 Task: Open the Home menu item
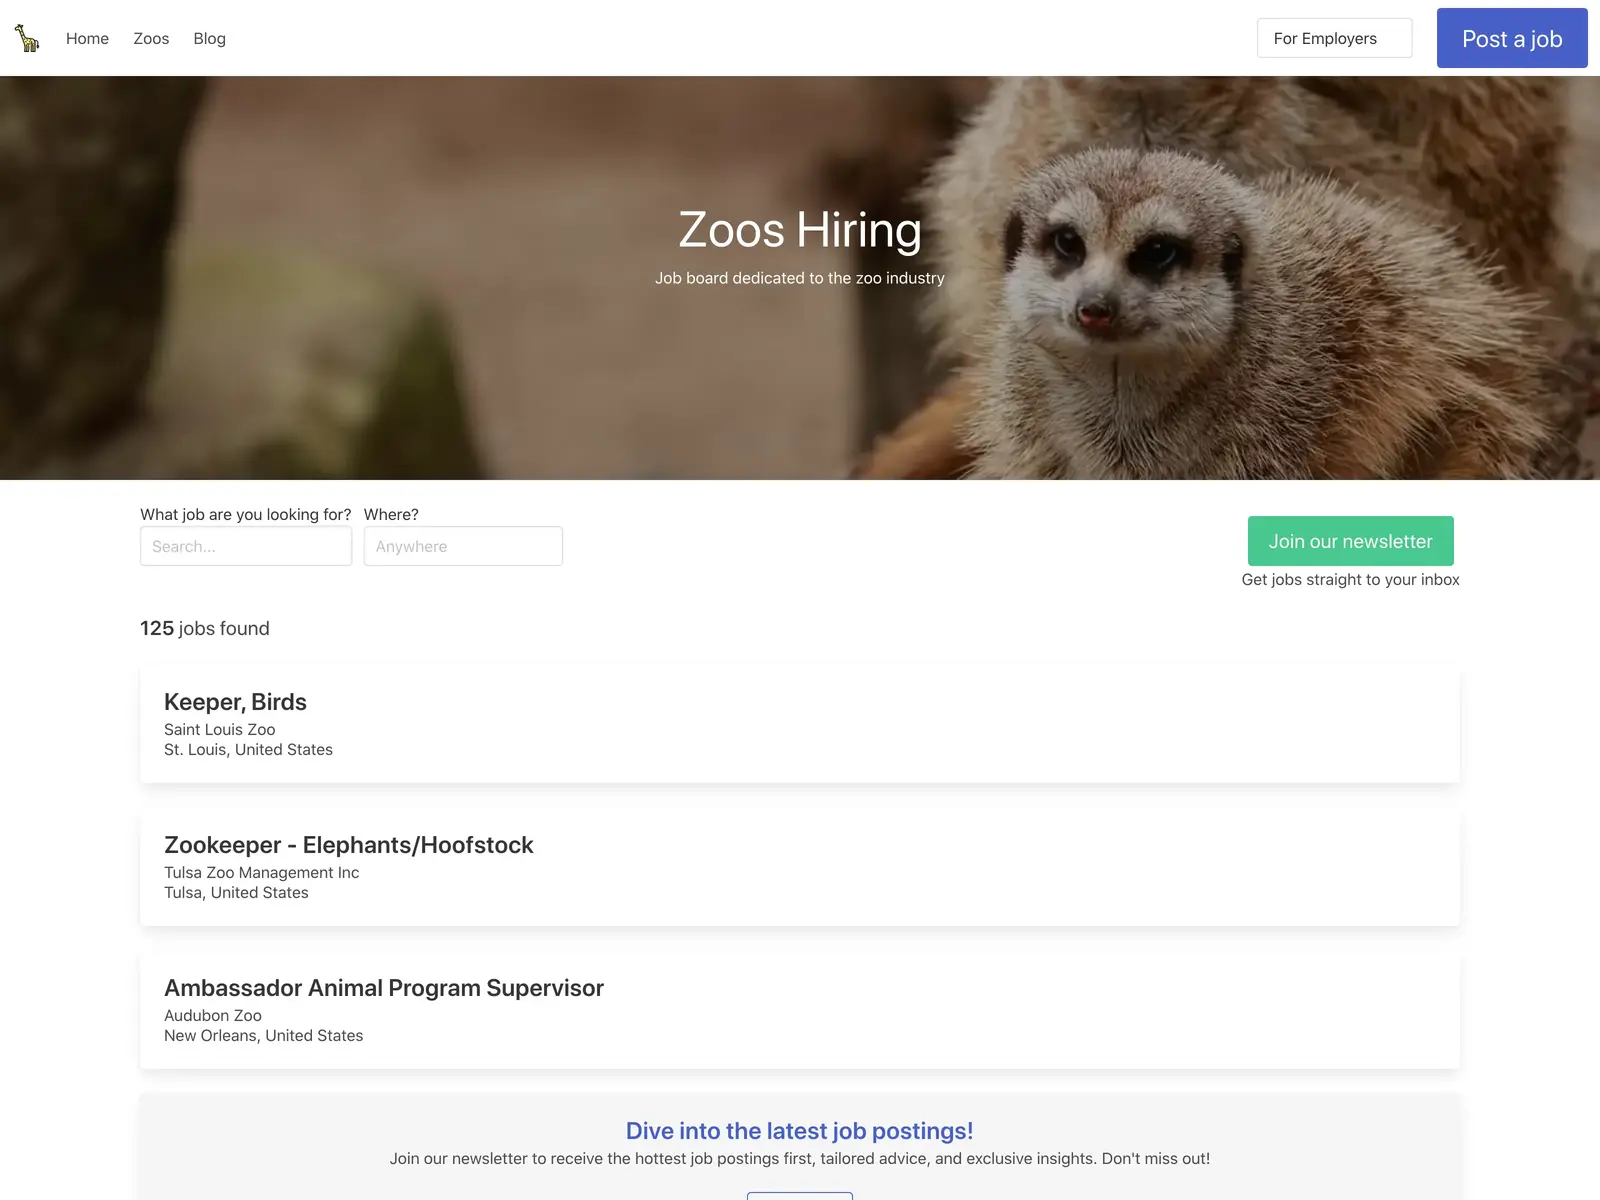[x=87, y=38]
